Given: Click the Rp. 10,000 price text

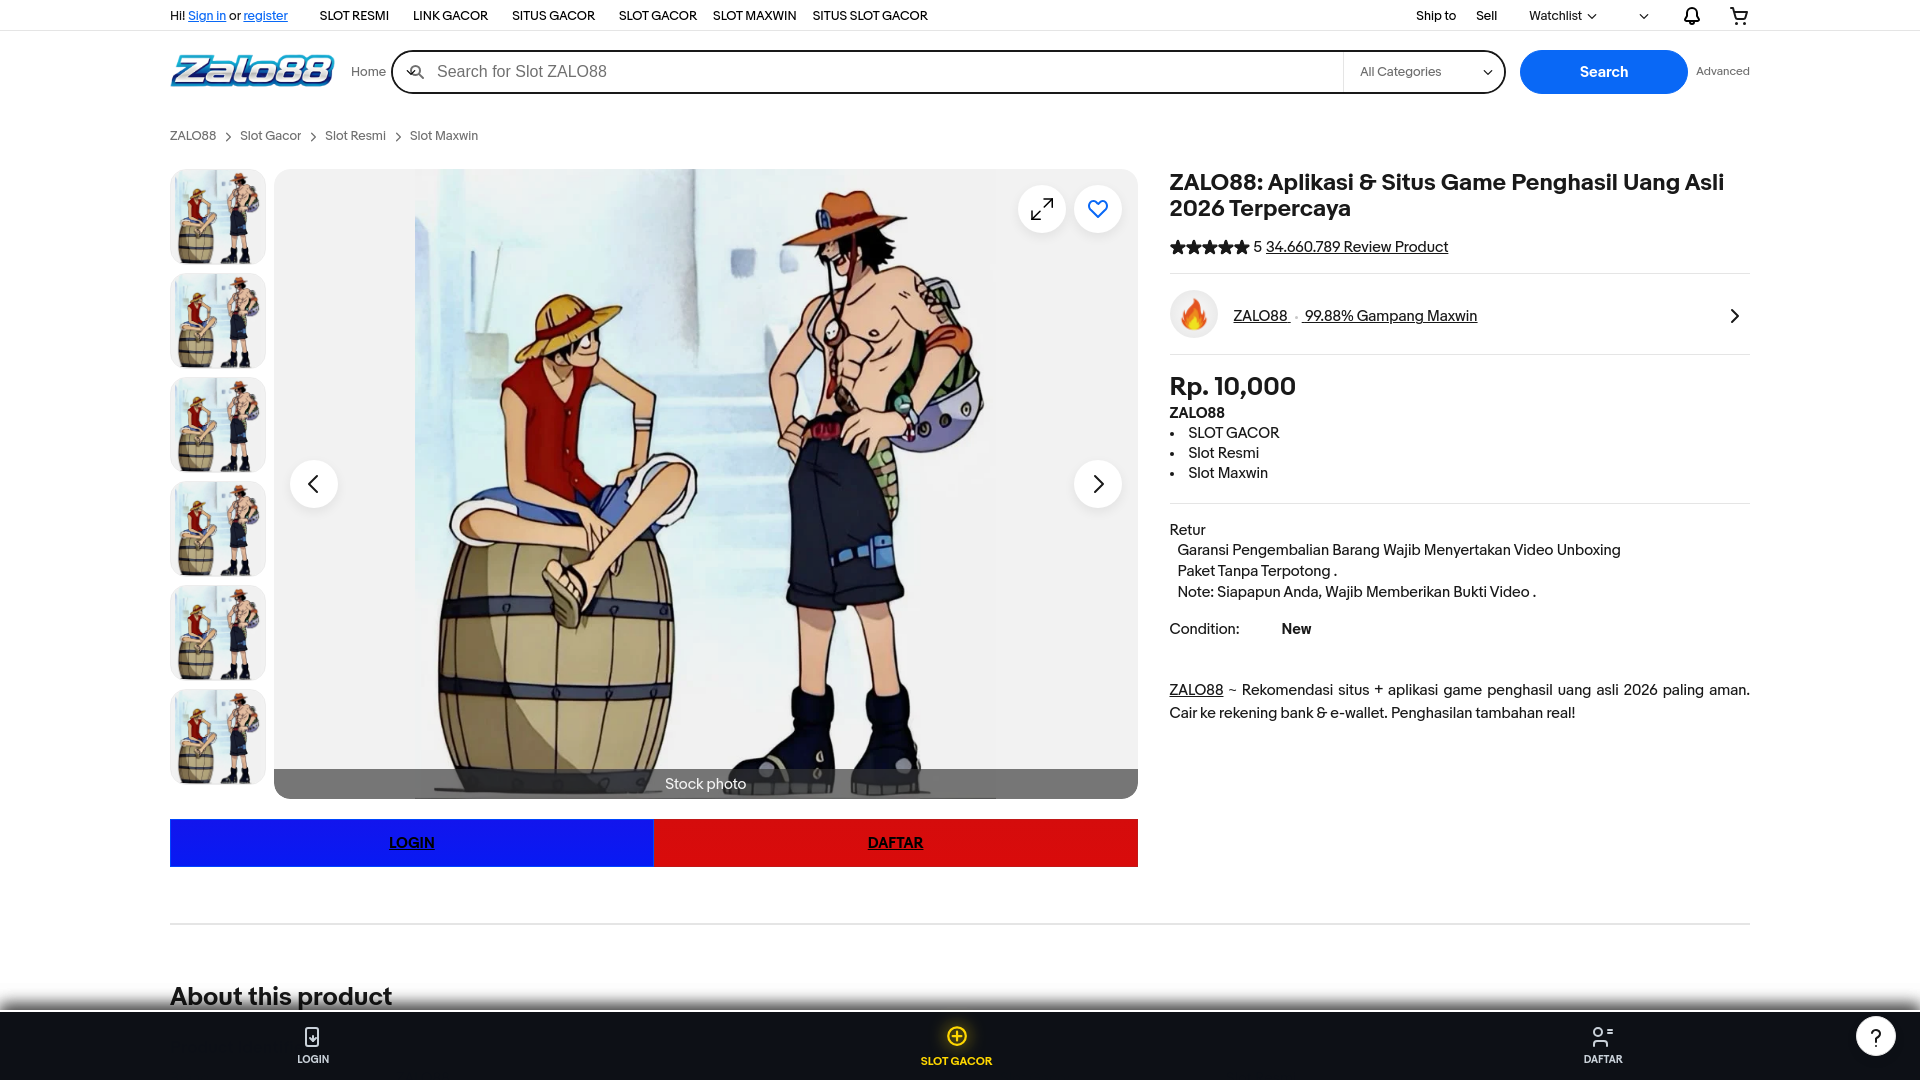Looking at the screenshot, I should coord(1232,387).
